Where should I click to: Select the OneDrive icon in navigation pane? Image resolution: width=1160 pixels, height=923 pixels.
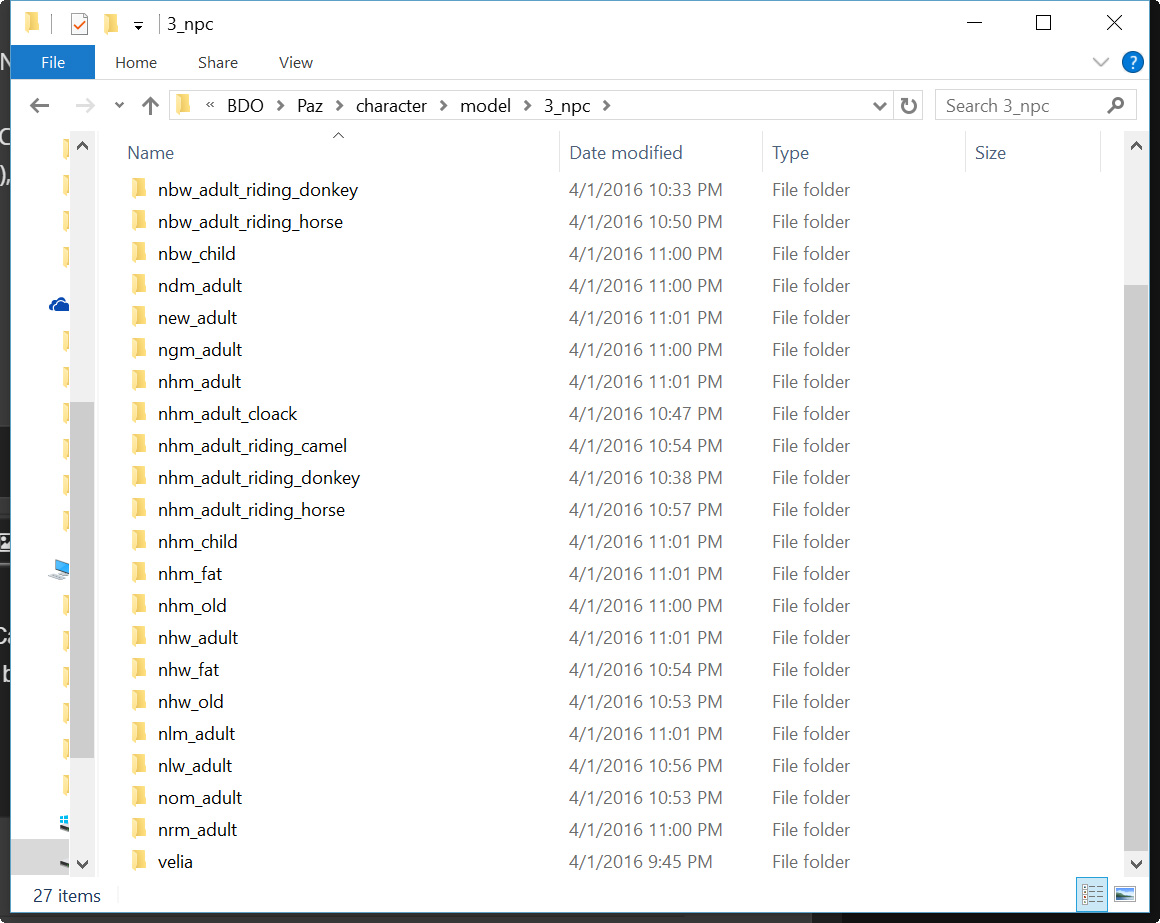pos(59,305)
